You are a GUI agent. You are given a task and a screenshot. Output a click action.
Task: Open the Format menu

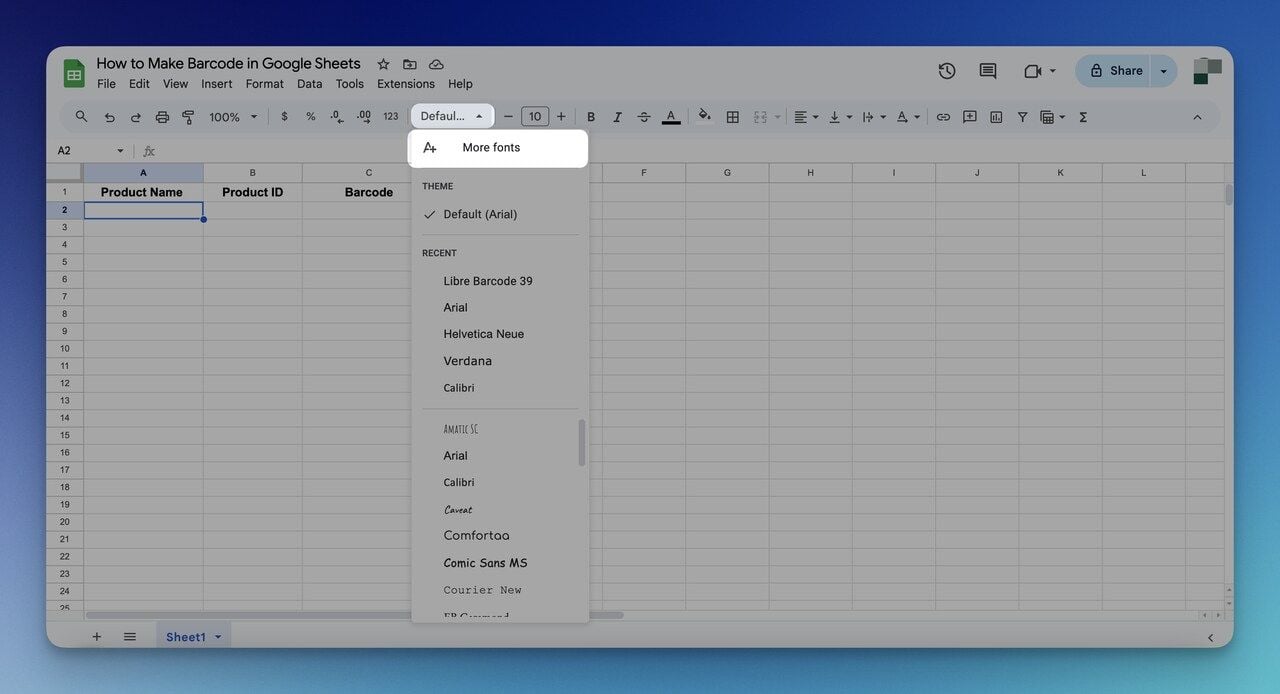tap(265, 84)
